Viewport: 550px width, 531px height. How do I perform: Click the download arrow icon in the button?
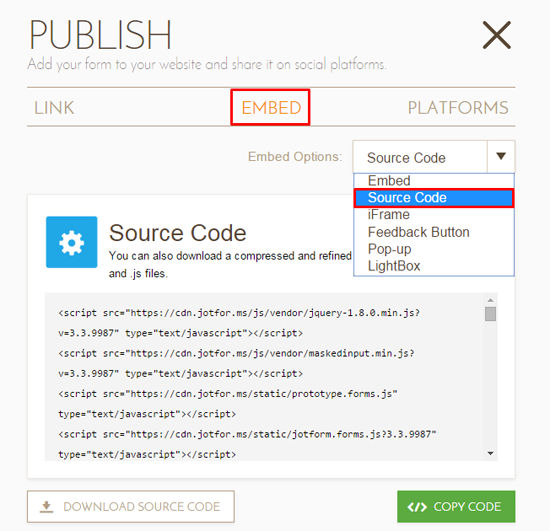coord(46,507)
